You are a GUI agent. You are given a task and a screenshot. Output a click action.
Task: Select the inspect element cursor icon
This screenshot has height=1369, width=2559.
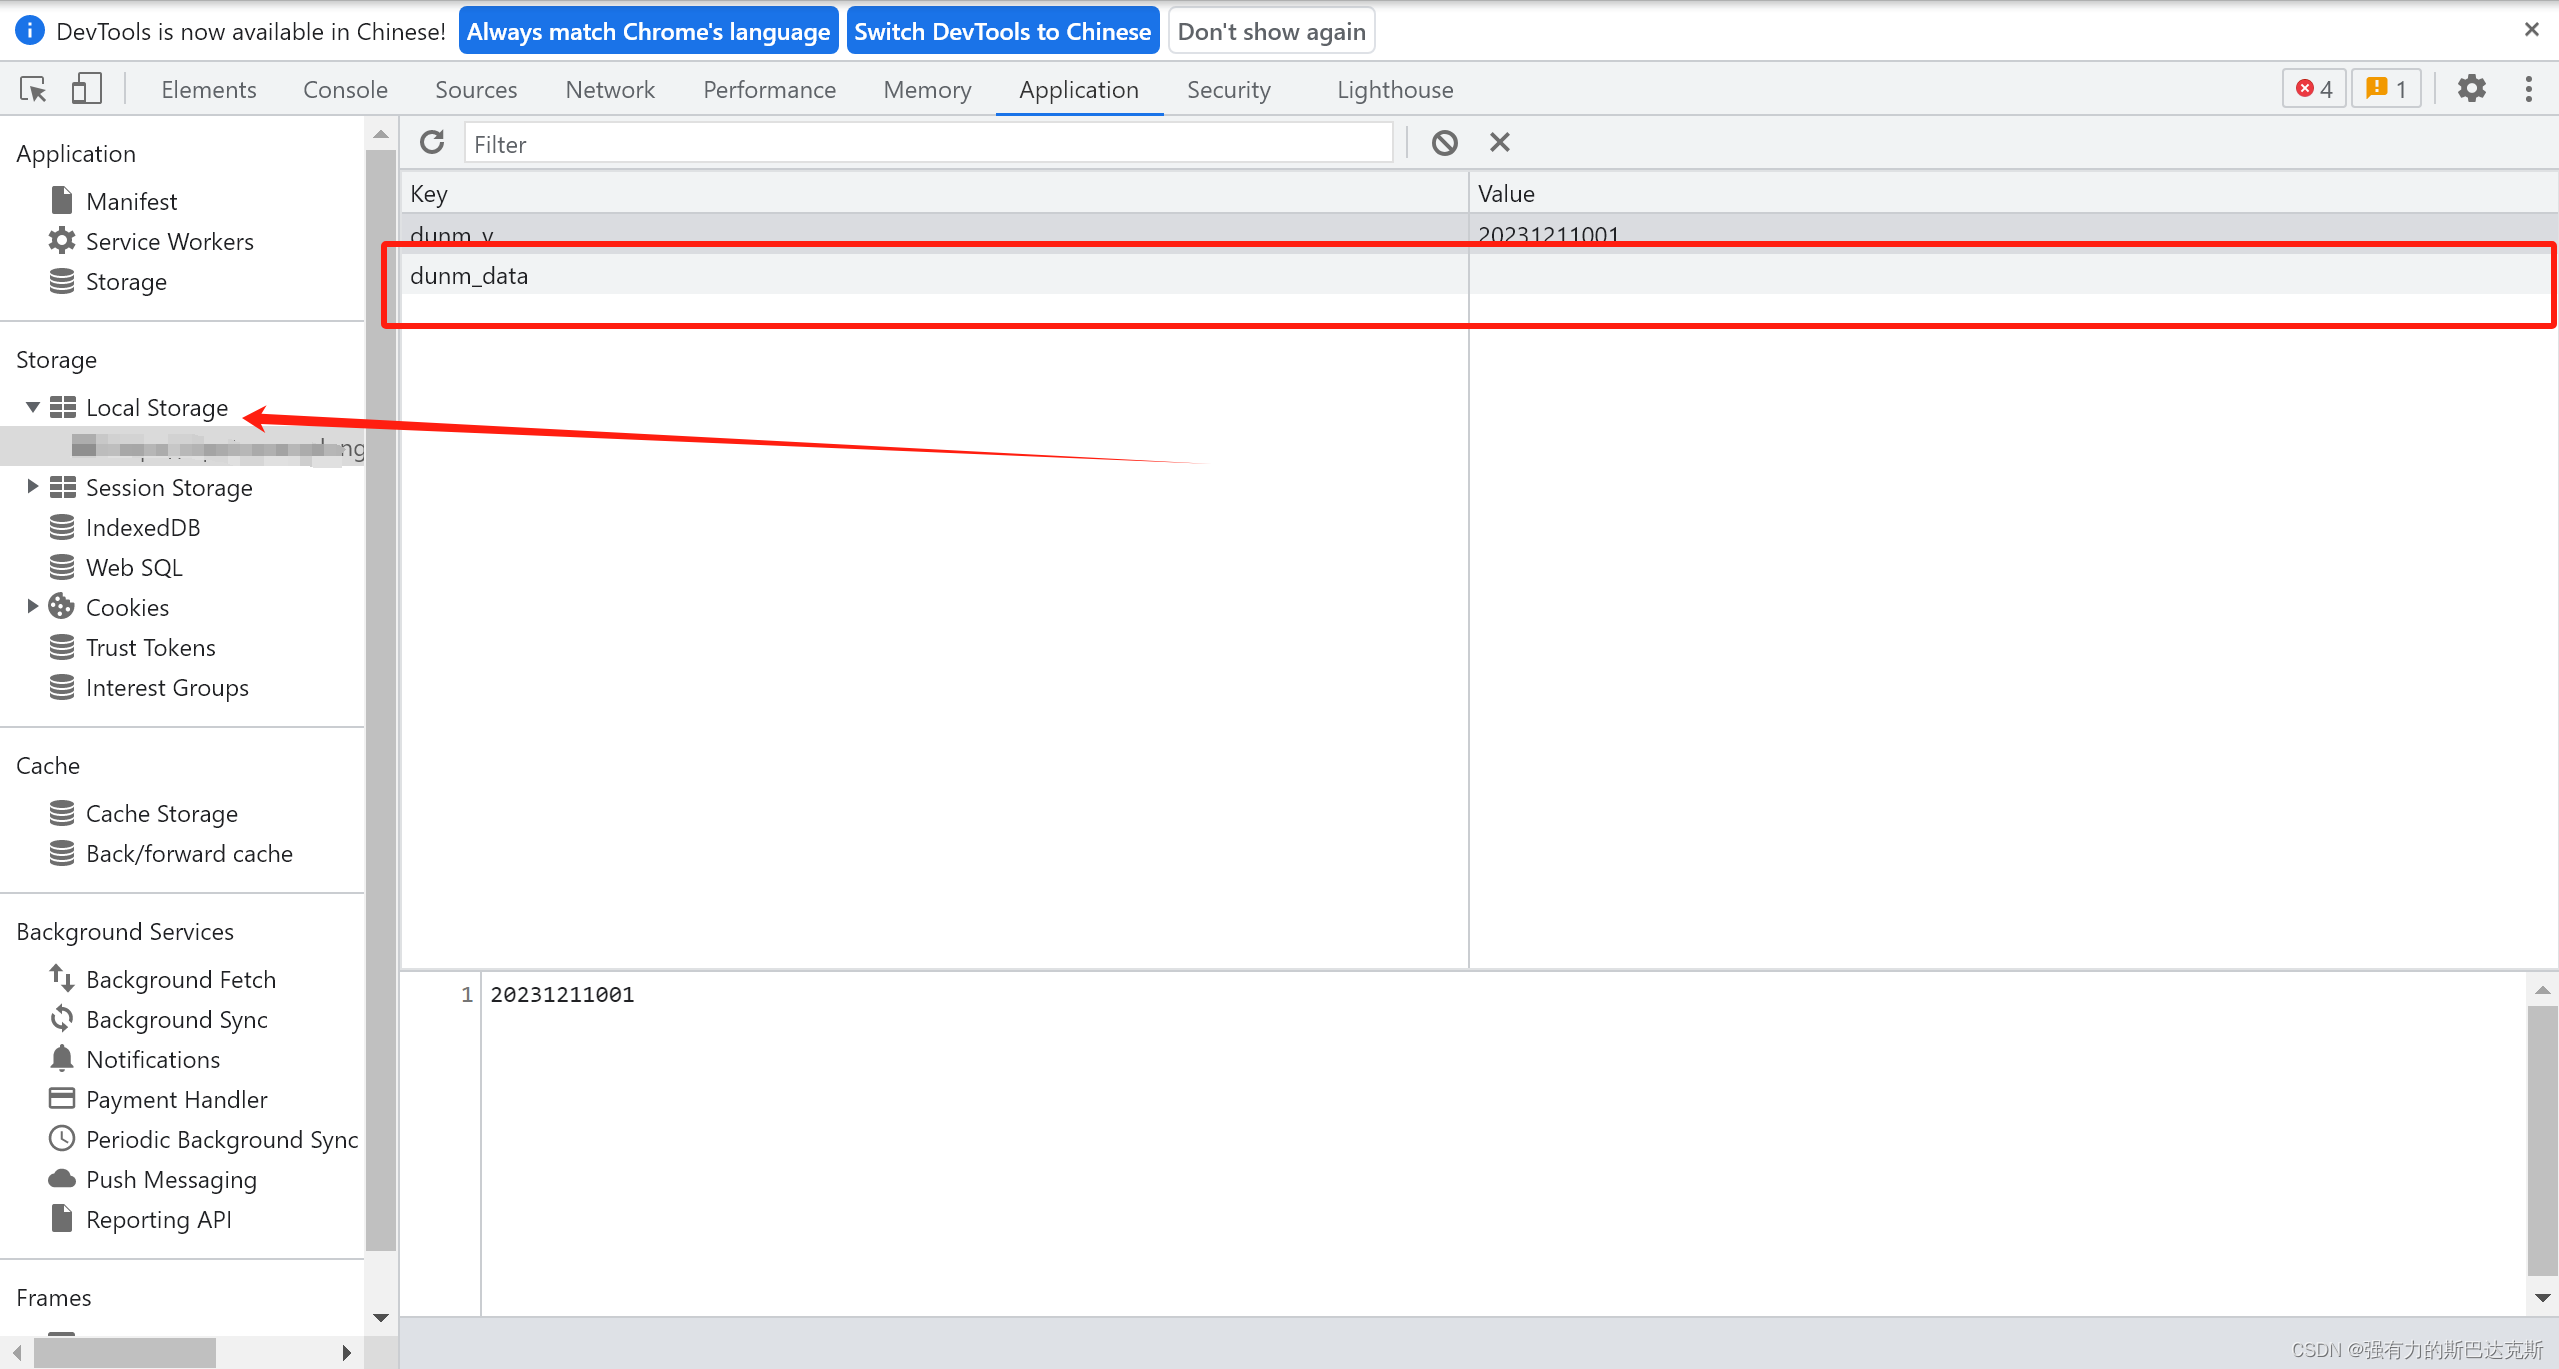pyautogui.click(x=33, y=89)
